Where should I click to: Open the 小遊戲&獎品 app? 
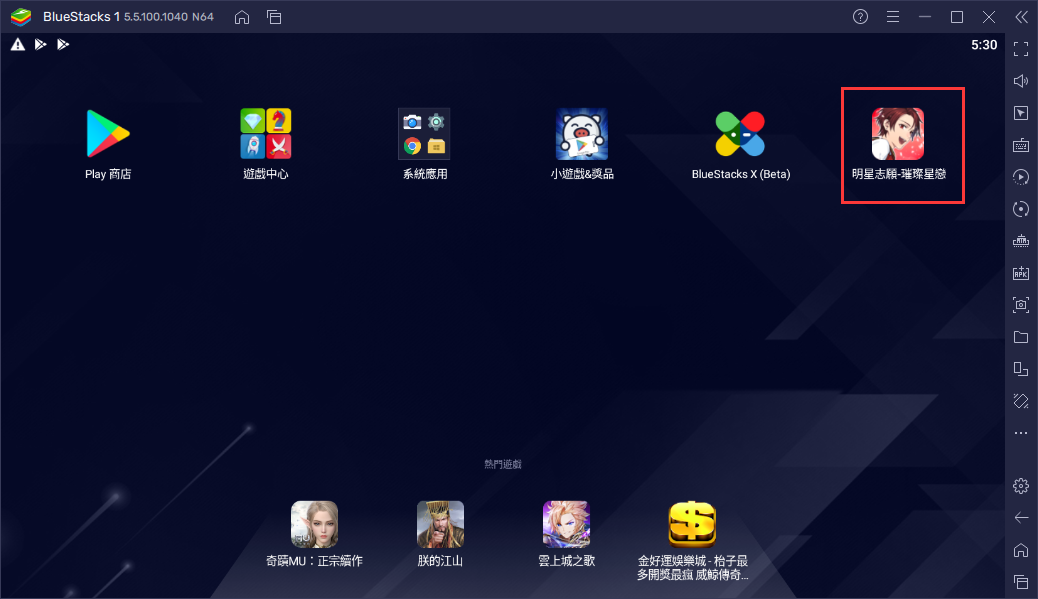582,134
